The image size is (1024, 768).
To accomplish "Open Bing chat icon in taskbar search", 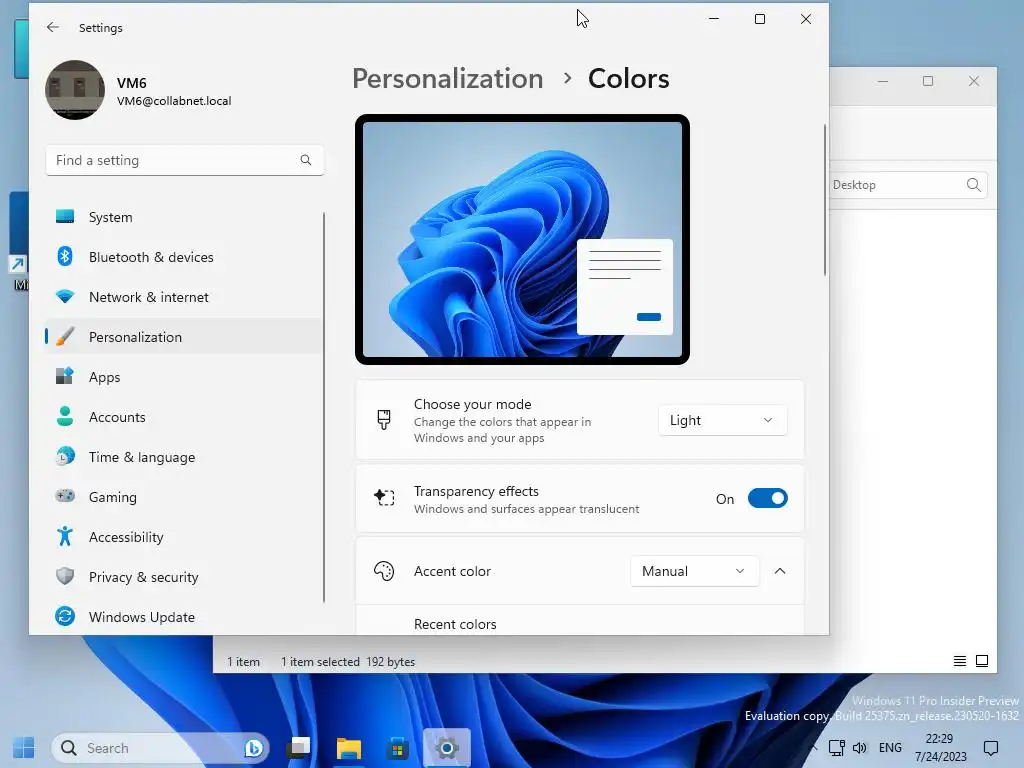I will point(253,748).
